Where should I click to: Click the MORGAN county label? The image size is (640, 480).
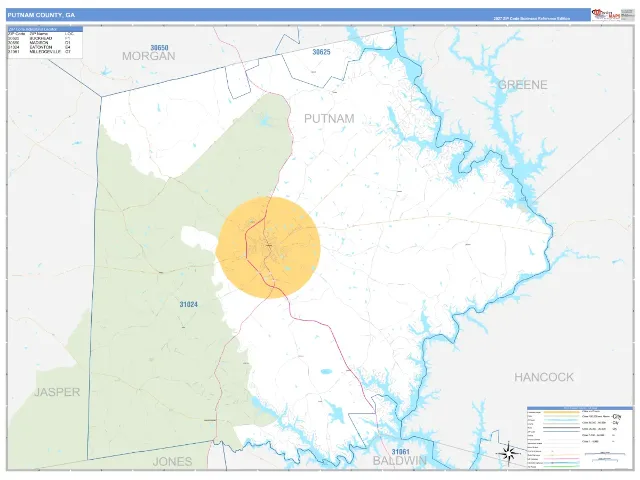pyautogui.click(x=149, y=56)
